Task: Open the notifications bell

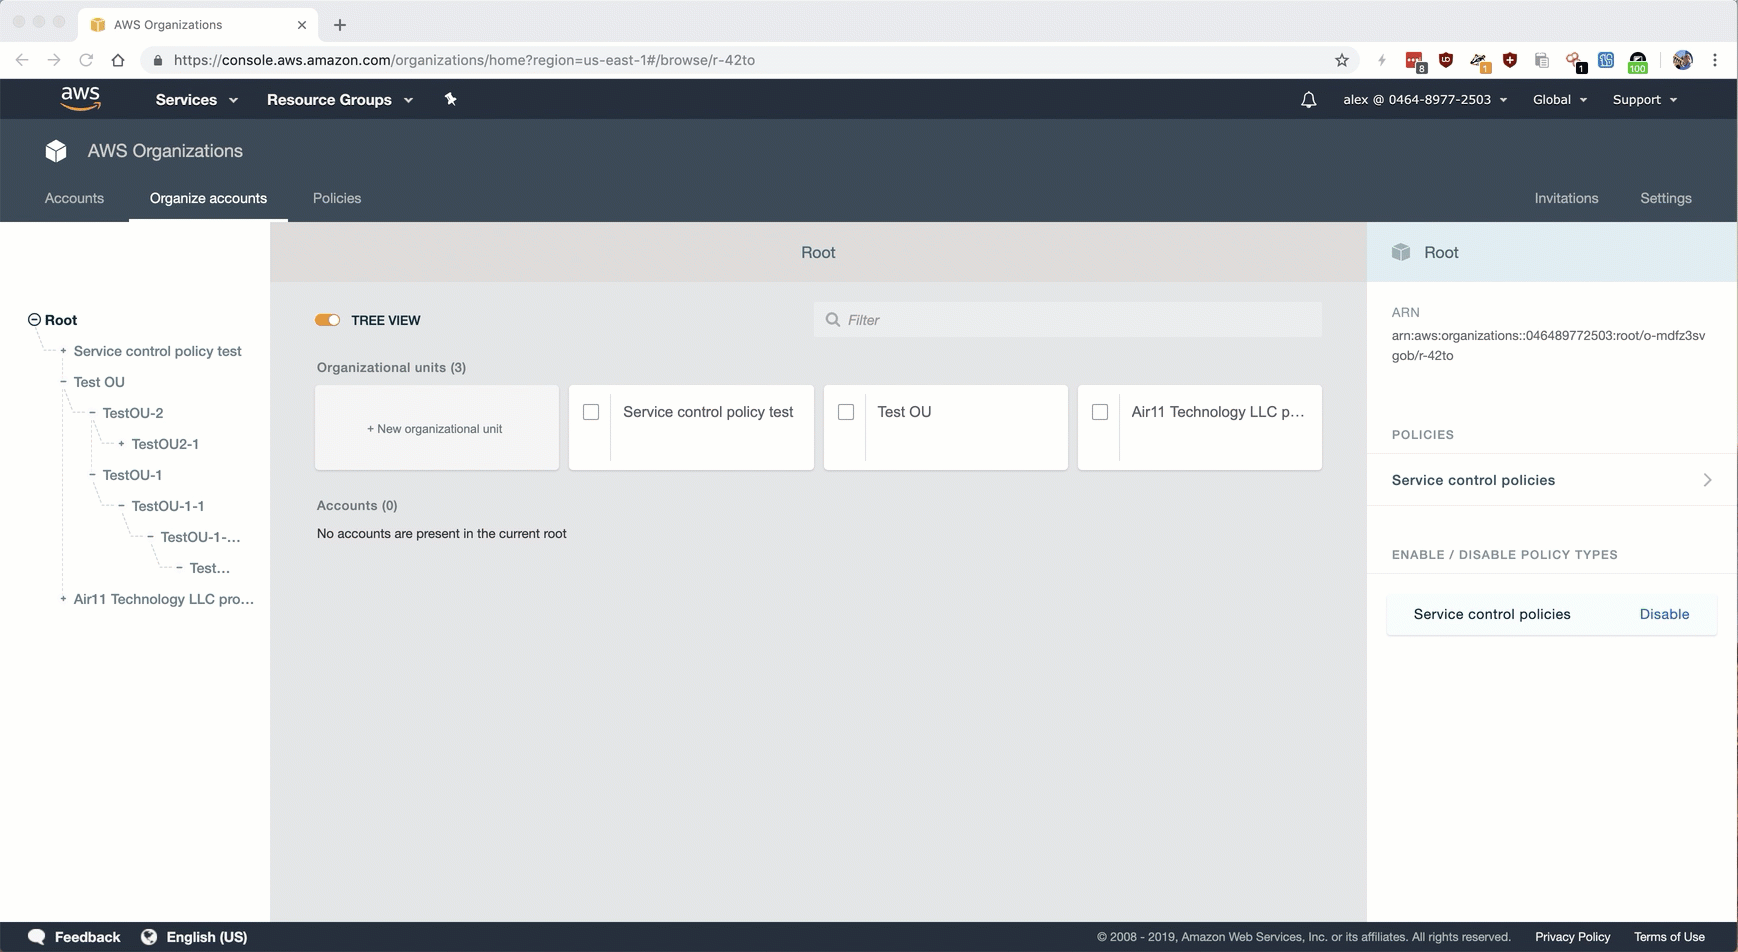Action: pyautogui.click(x=1308, y=99)
